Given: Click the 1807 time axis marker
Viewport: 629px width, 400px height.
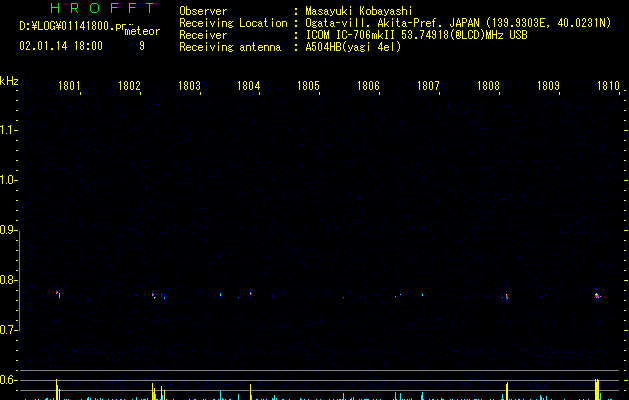Looking at the screenshot, I should point(428,86).
